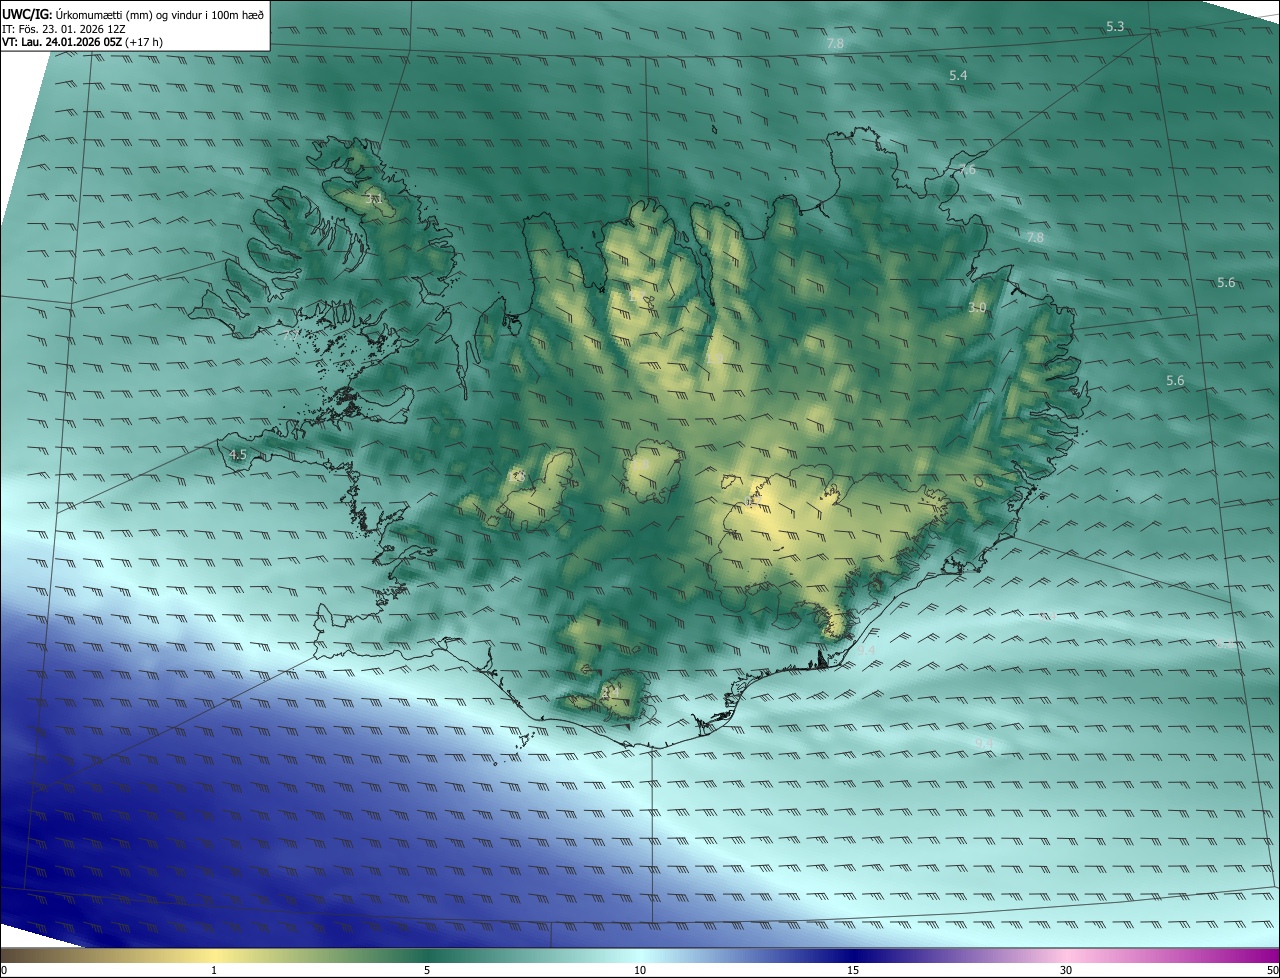Click the "VT: Lau. 24.01.2026 05Z (+17 h)" line

pos(81,42)
